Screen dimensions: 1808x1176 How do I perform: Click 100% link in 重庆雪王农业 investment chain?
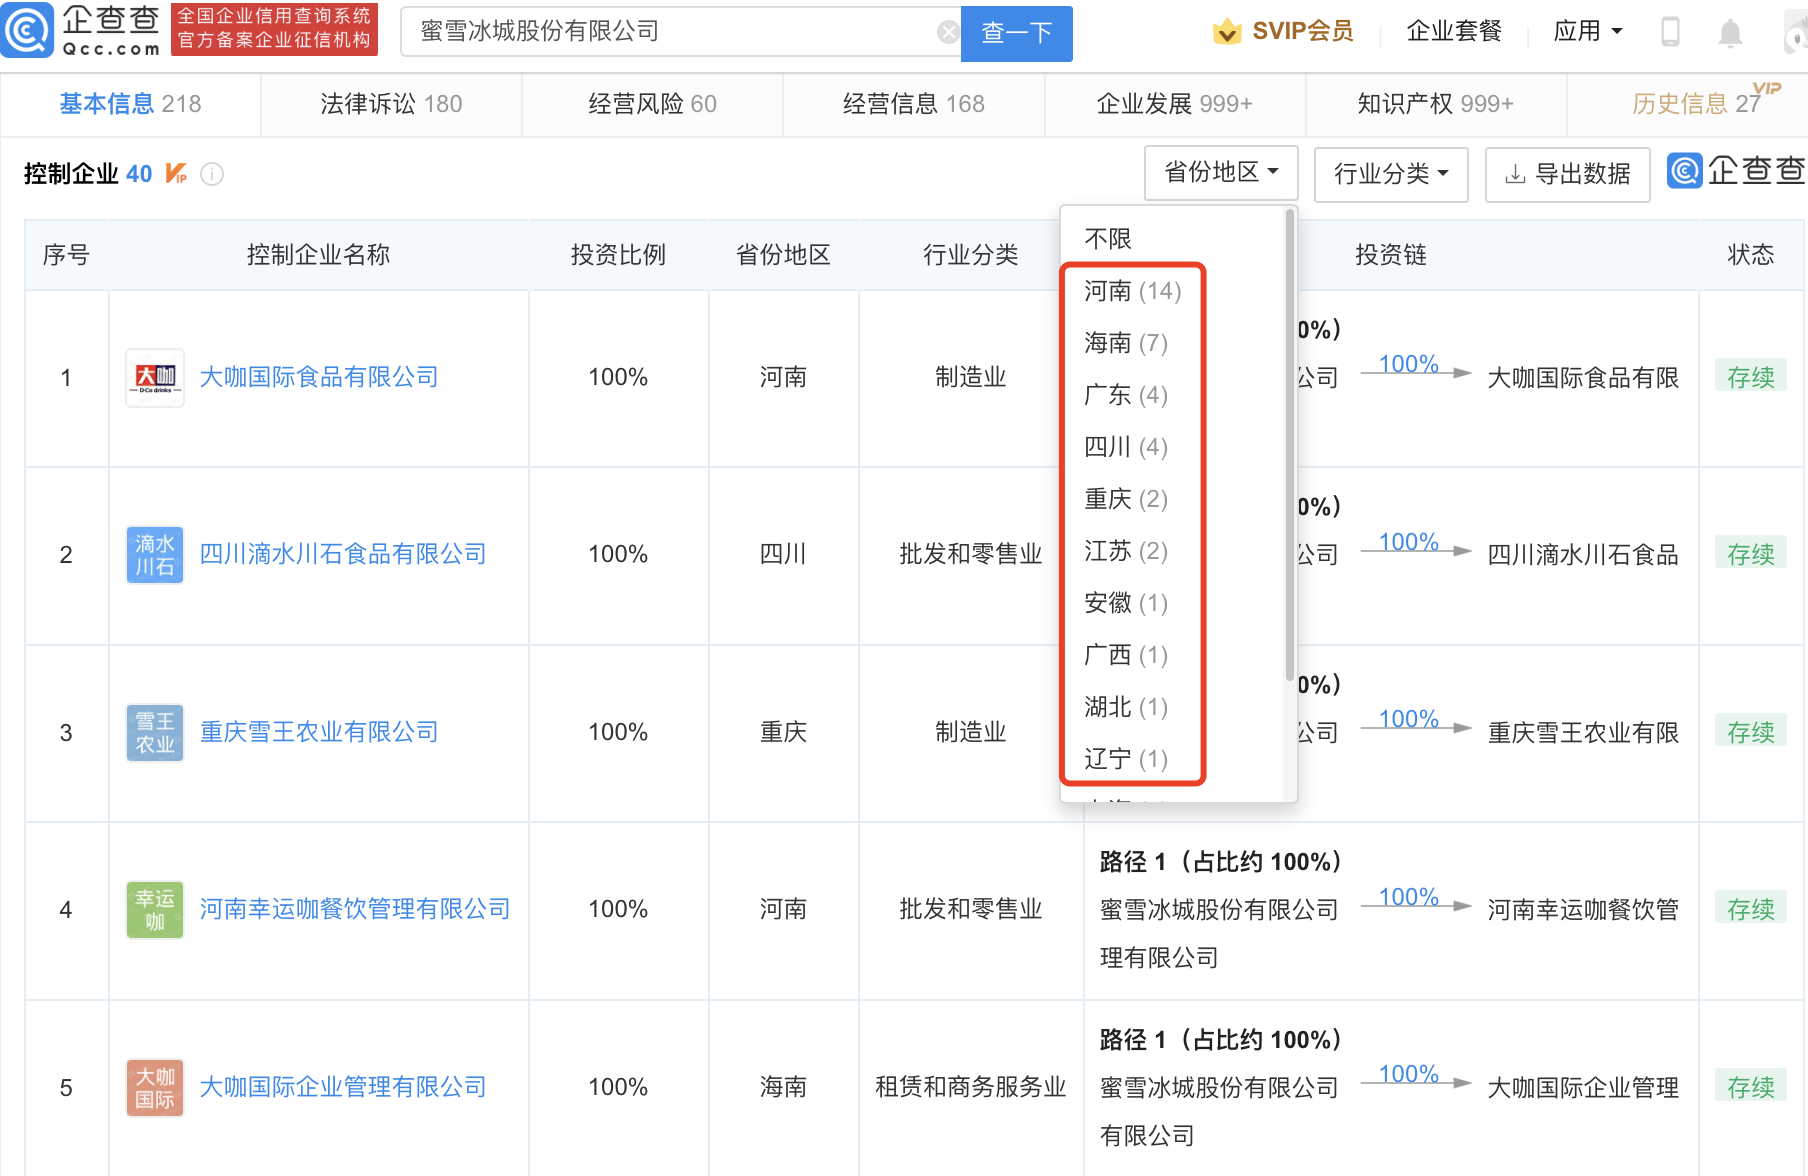point(1408,719)
